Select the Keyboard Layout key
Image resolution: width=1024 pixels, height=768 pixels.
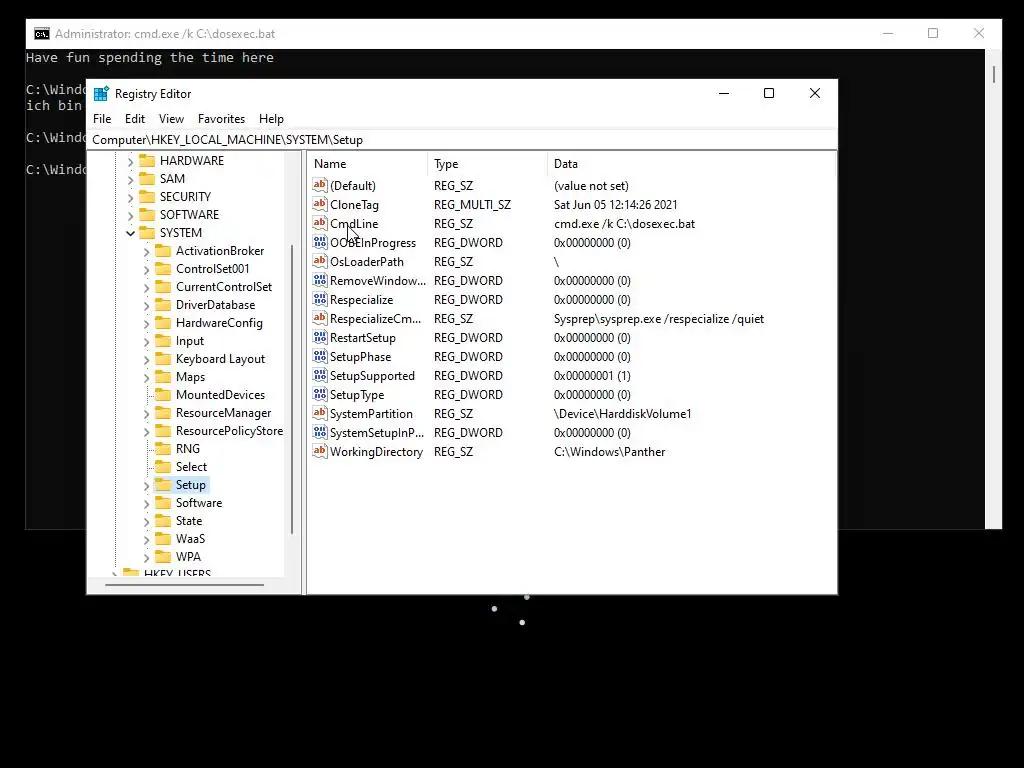pyautogui.click(x=220, y=359)
